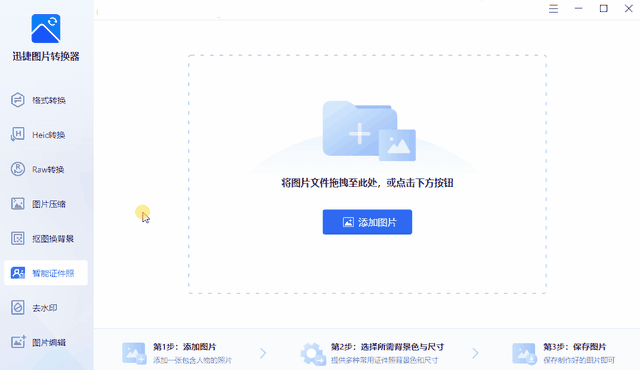This screenshot has height=370, width=640.
Task: Select the Heic转换 sidebar icon
Action: click(18, 135)
